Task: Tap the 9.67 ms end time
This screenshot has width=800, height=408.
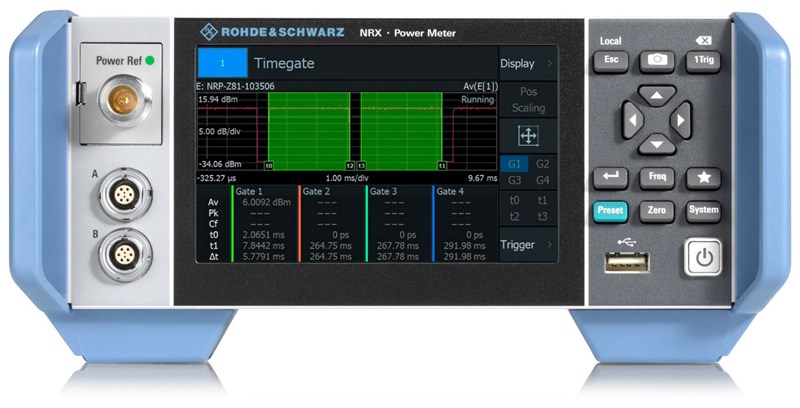Action: tap(483, 178)
